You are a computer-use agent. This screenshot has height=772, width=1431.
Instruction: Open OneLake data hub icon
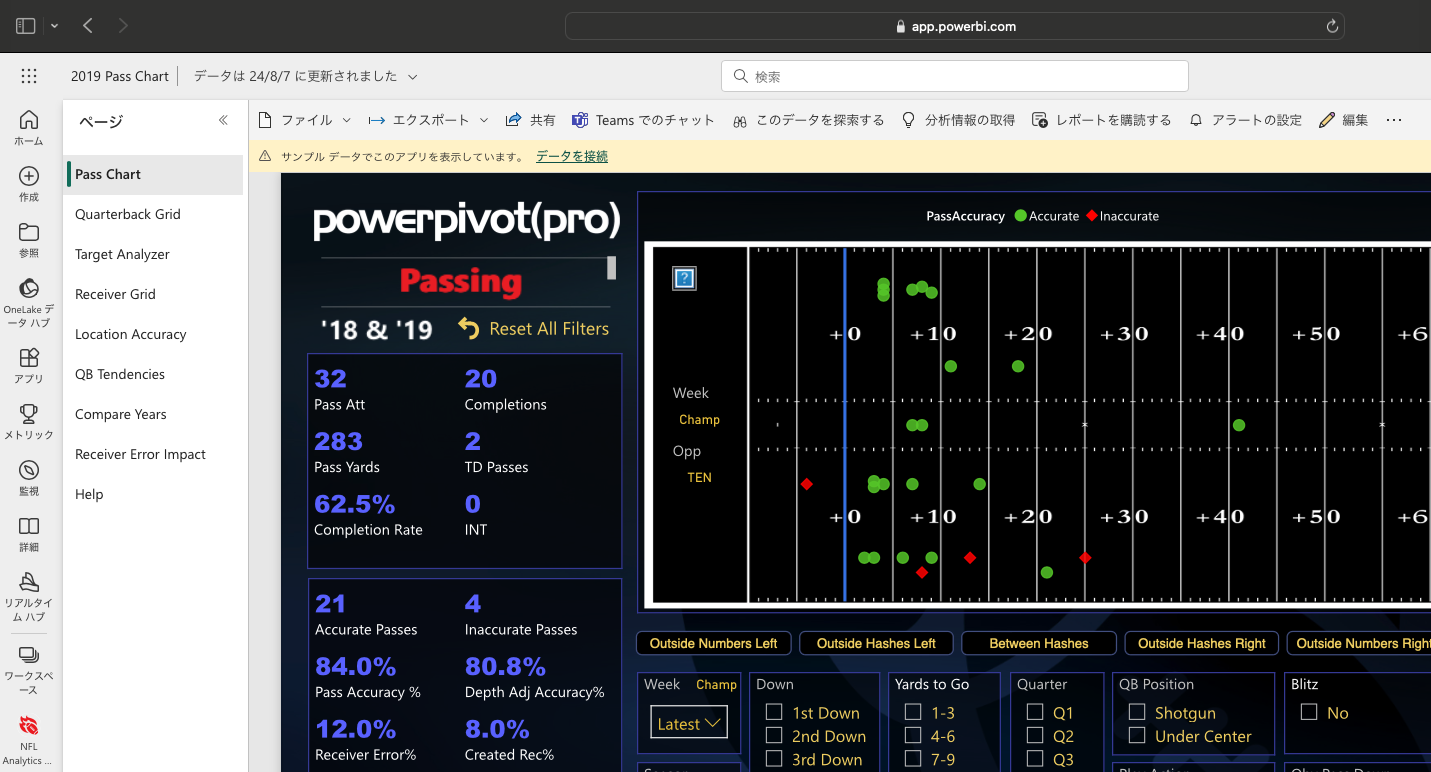(x=29, y=288)
